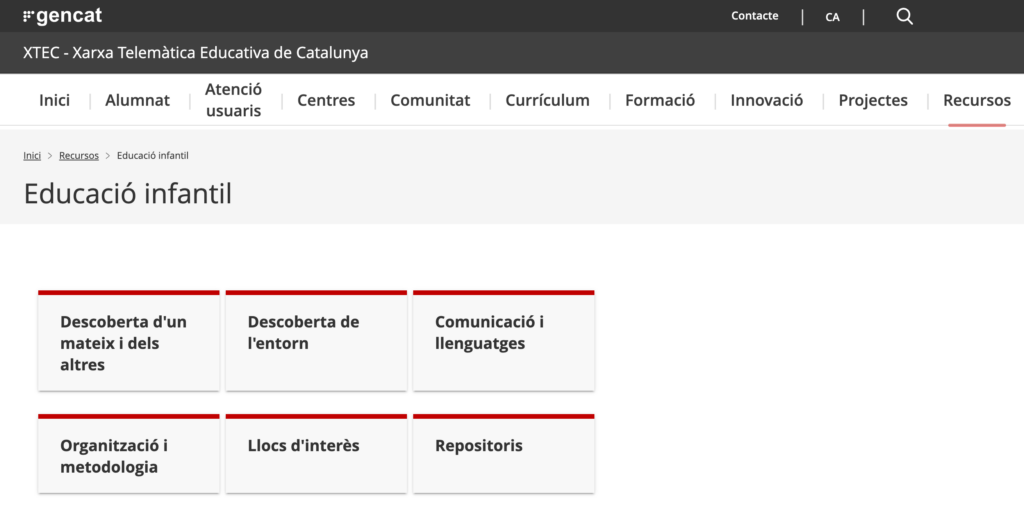Screen dimensions: 1024x530
Task: Go to the Alumnat menu
Action: tap(137, 100)
